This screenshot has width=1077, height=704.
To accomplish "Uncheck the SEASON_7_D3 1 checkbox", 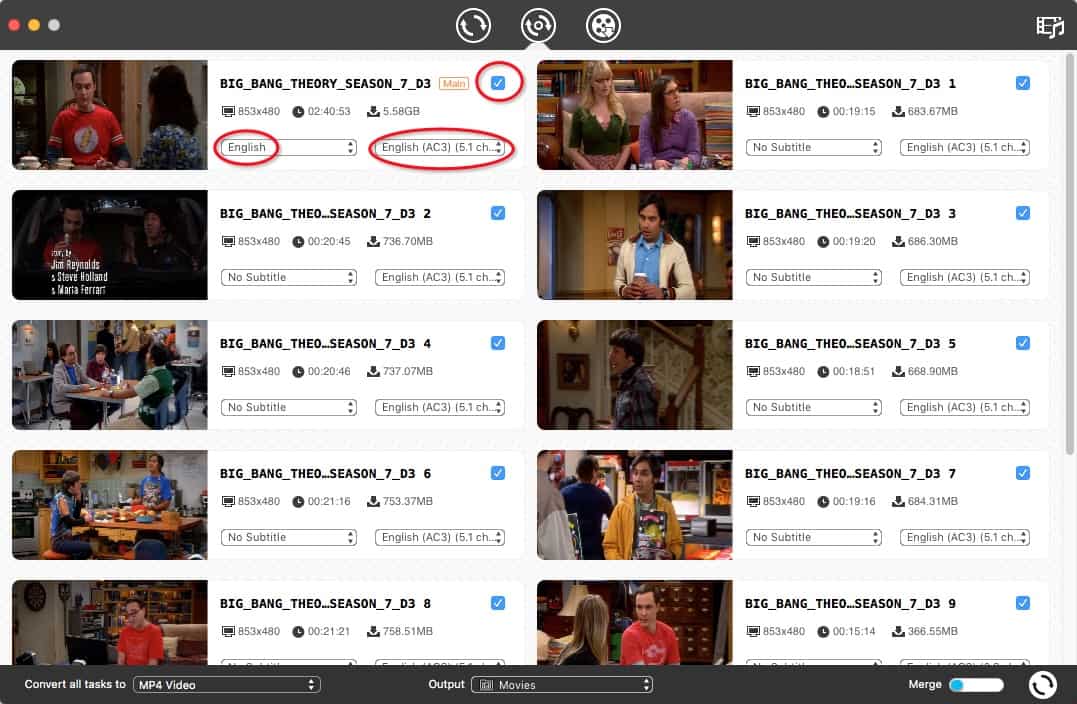I will [1023, 83].
